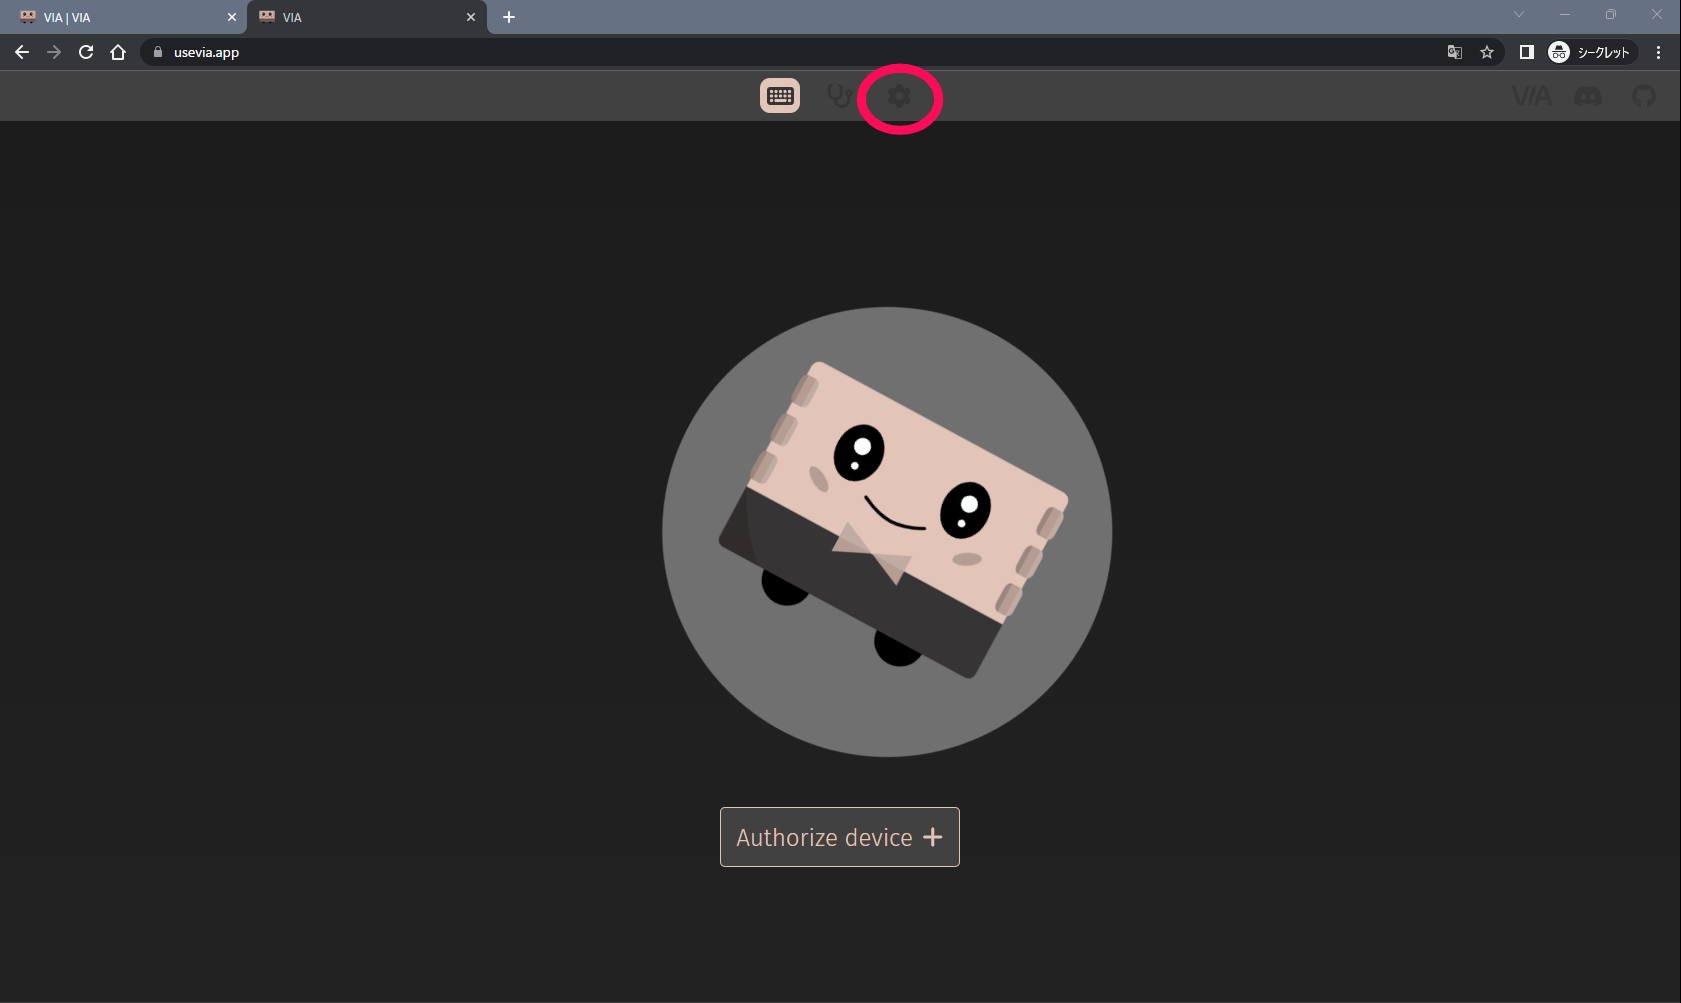Click the VIA chip mascot image
Viewport: 1681px width, 1003px height.
887,532
